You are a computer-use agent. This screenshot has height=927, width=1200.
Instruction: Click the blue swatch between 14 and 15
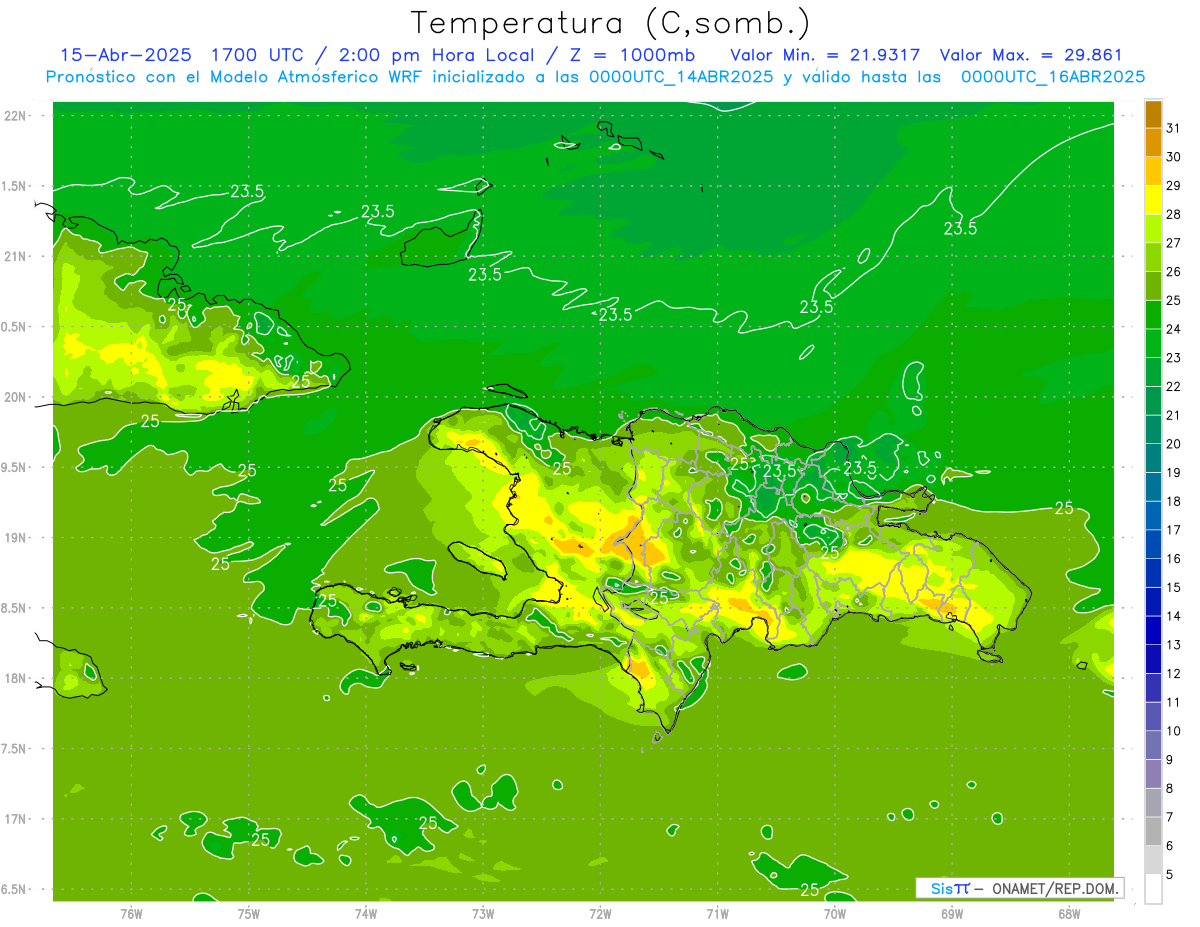coord(1153,602)
